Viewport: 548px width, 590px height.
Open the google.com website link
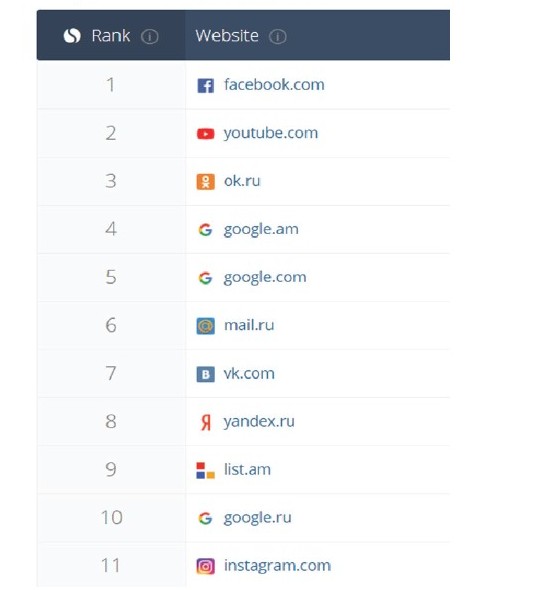[x=265, y=278]
